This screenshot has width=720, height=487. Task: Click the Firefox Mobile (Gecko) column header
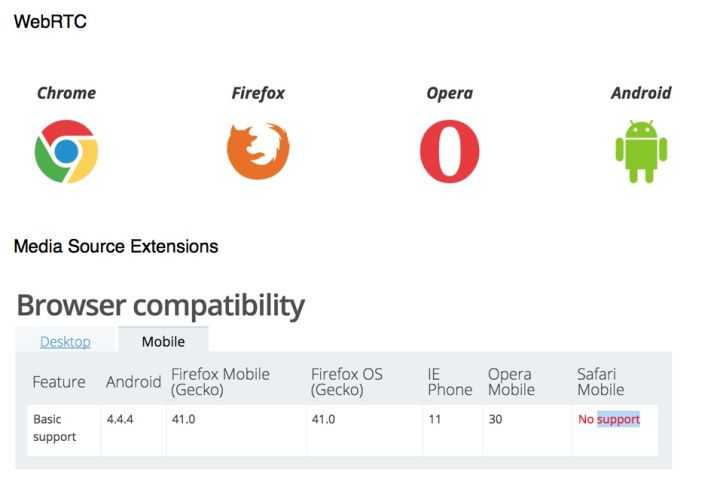click(x=220, y=382)
